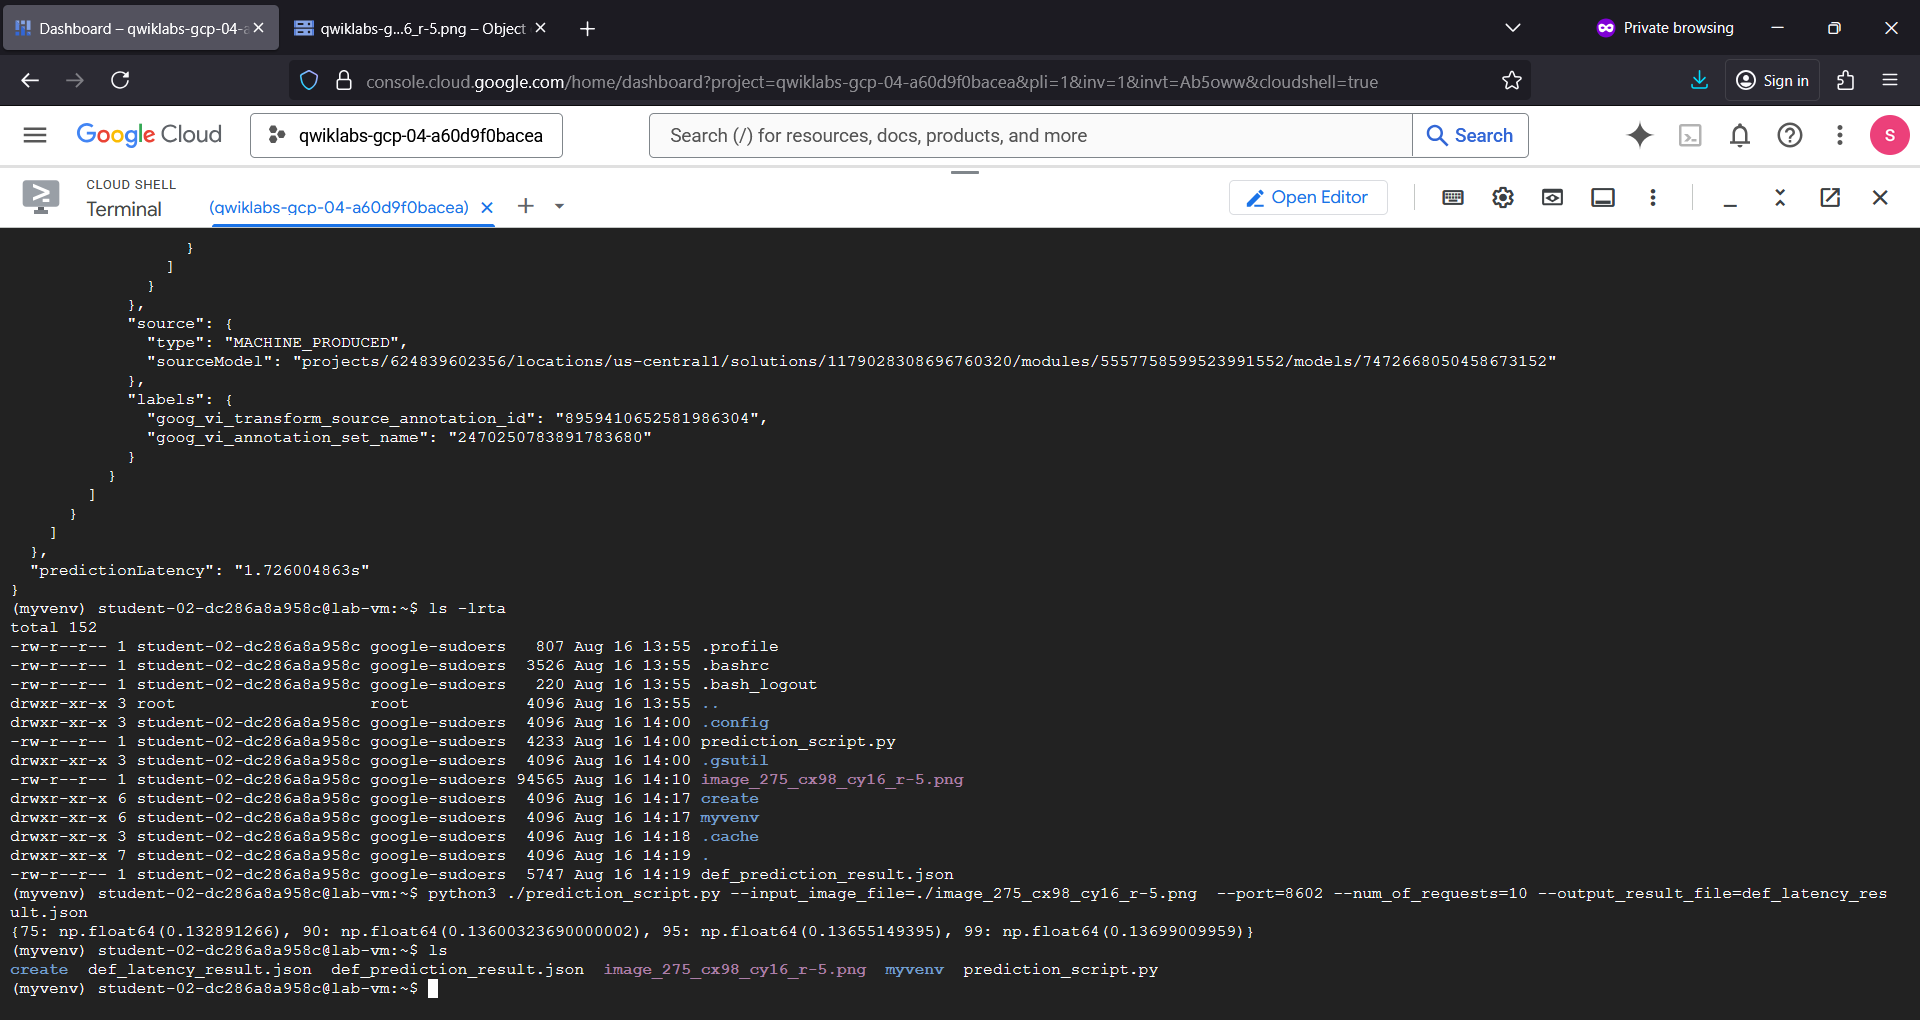1920x1020 pixels.
Task: Click the console.cloud.google.com address bar
Action: 870,81
